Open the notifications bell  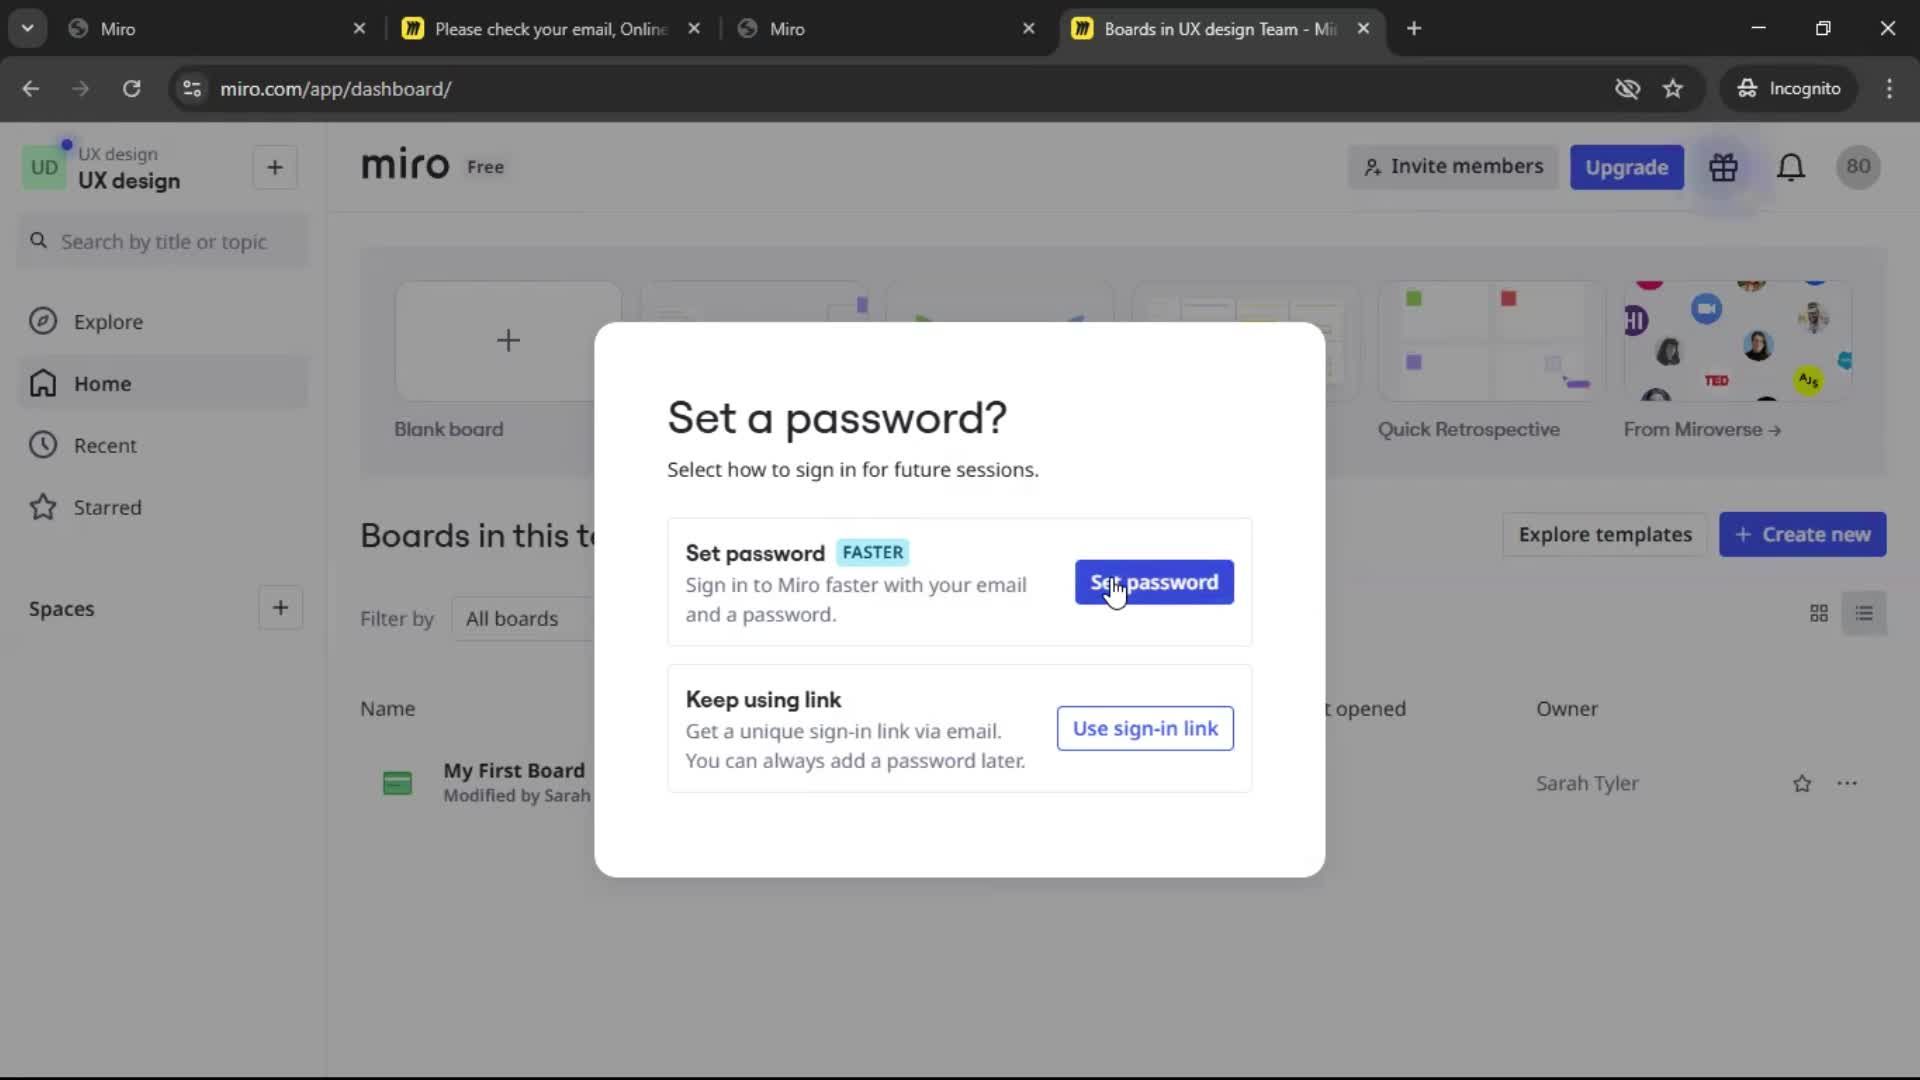click(1791, 167)
